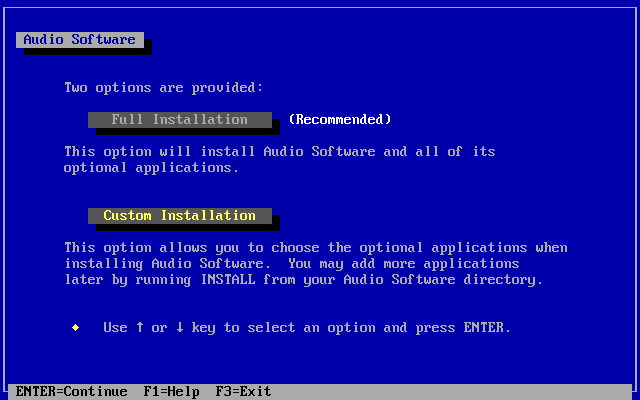Viewport: 640px width, 400px height.
Task: Open help via F1=Help in status bar
Action: [x=171, y=391]
